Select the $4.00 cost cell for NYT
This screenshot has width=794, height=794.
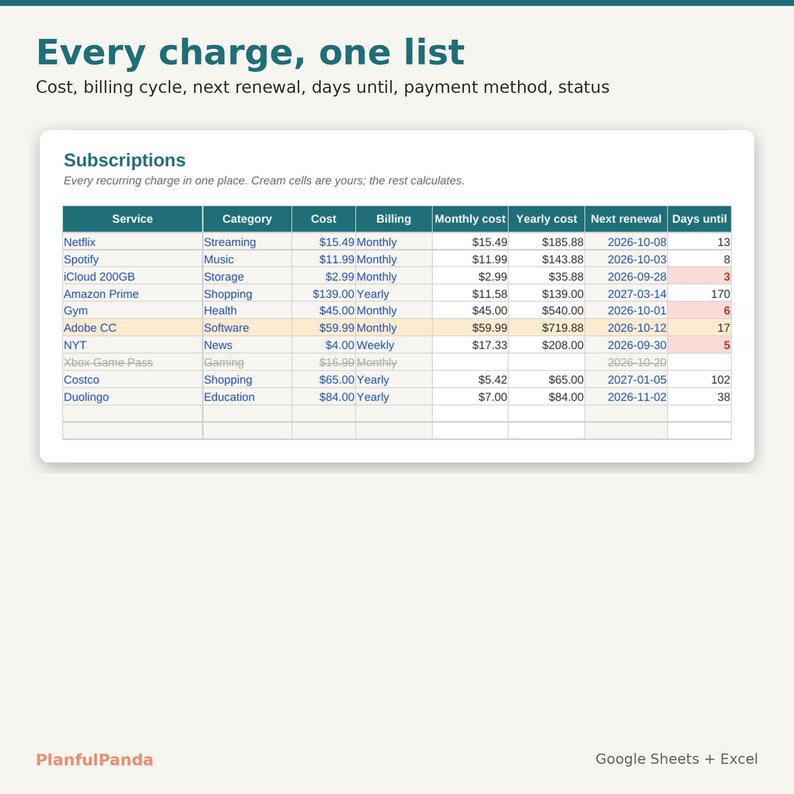(324, 345)
